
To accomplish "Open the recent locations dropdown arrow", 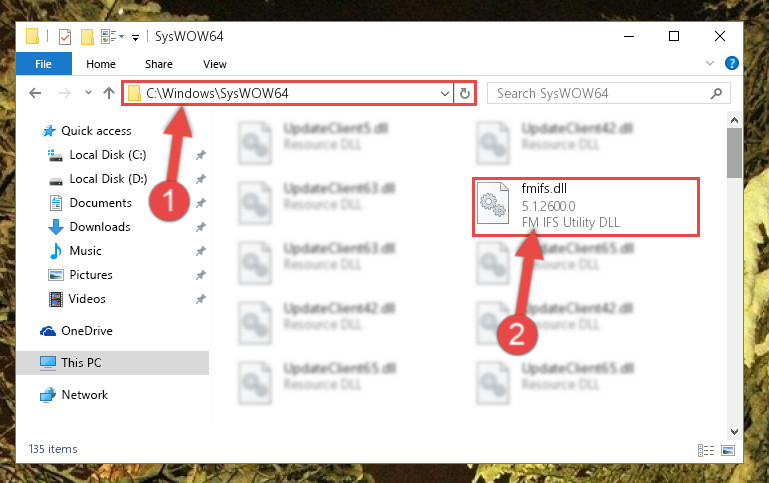I will tap(88, 92).
